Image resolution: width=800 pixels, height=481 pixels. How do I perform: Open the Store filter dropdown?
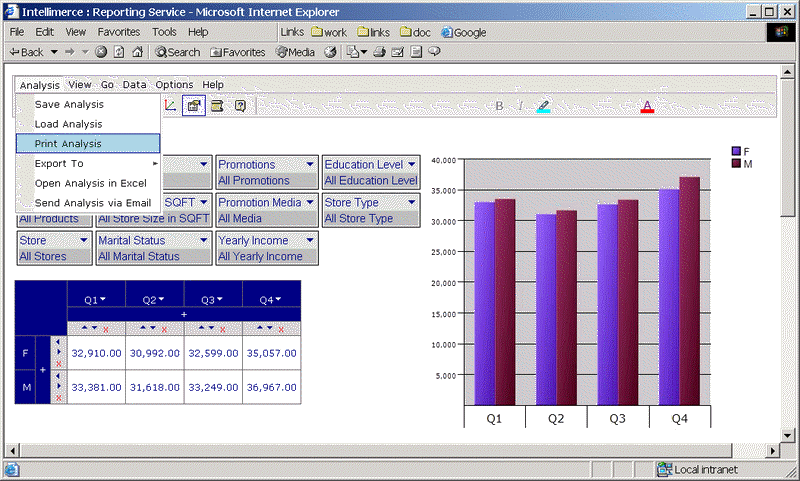pyautogui.click(x=84, y=240)
